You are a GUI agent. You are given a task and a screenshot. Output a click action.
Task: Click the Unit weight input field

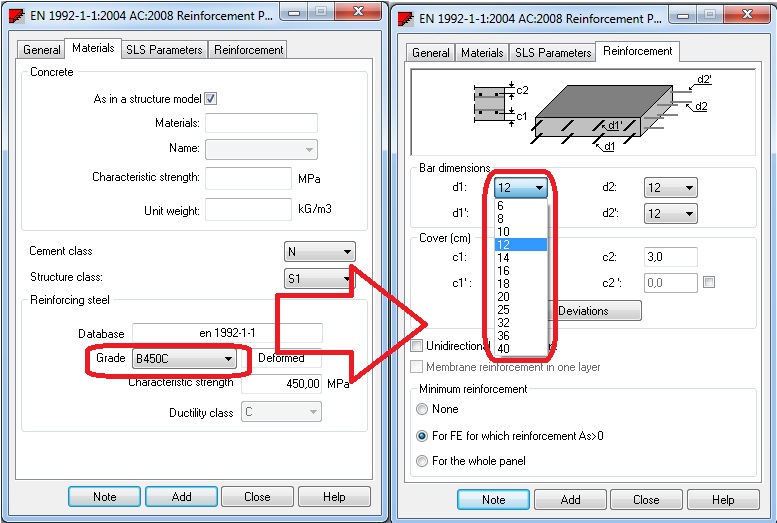[248, 209]
